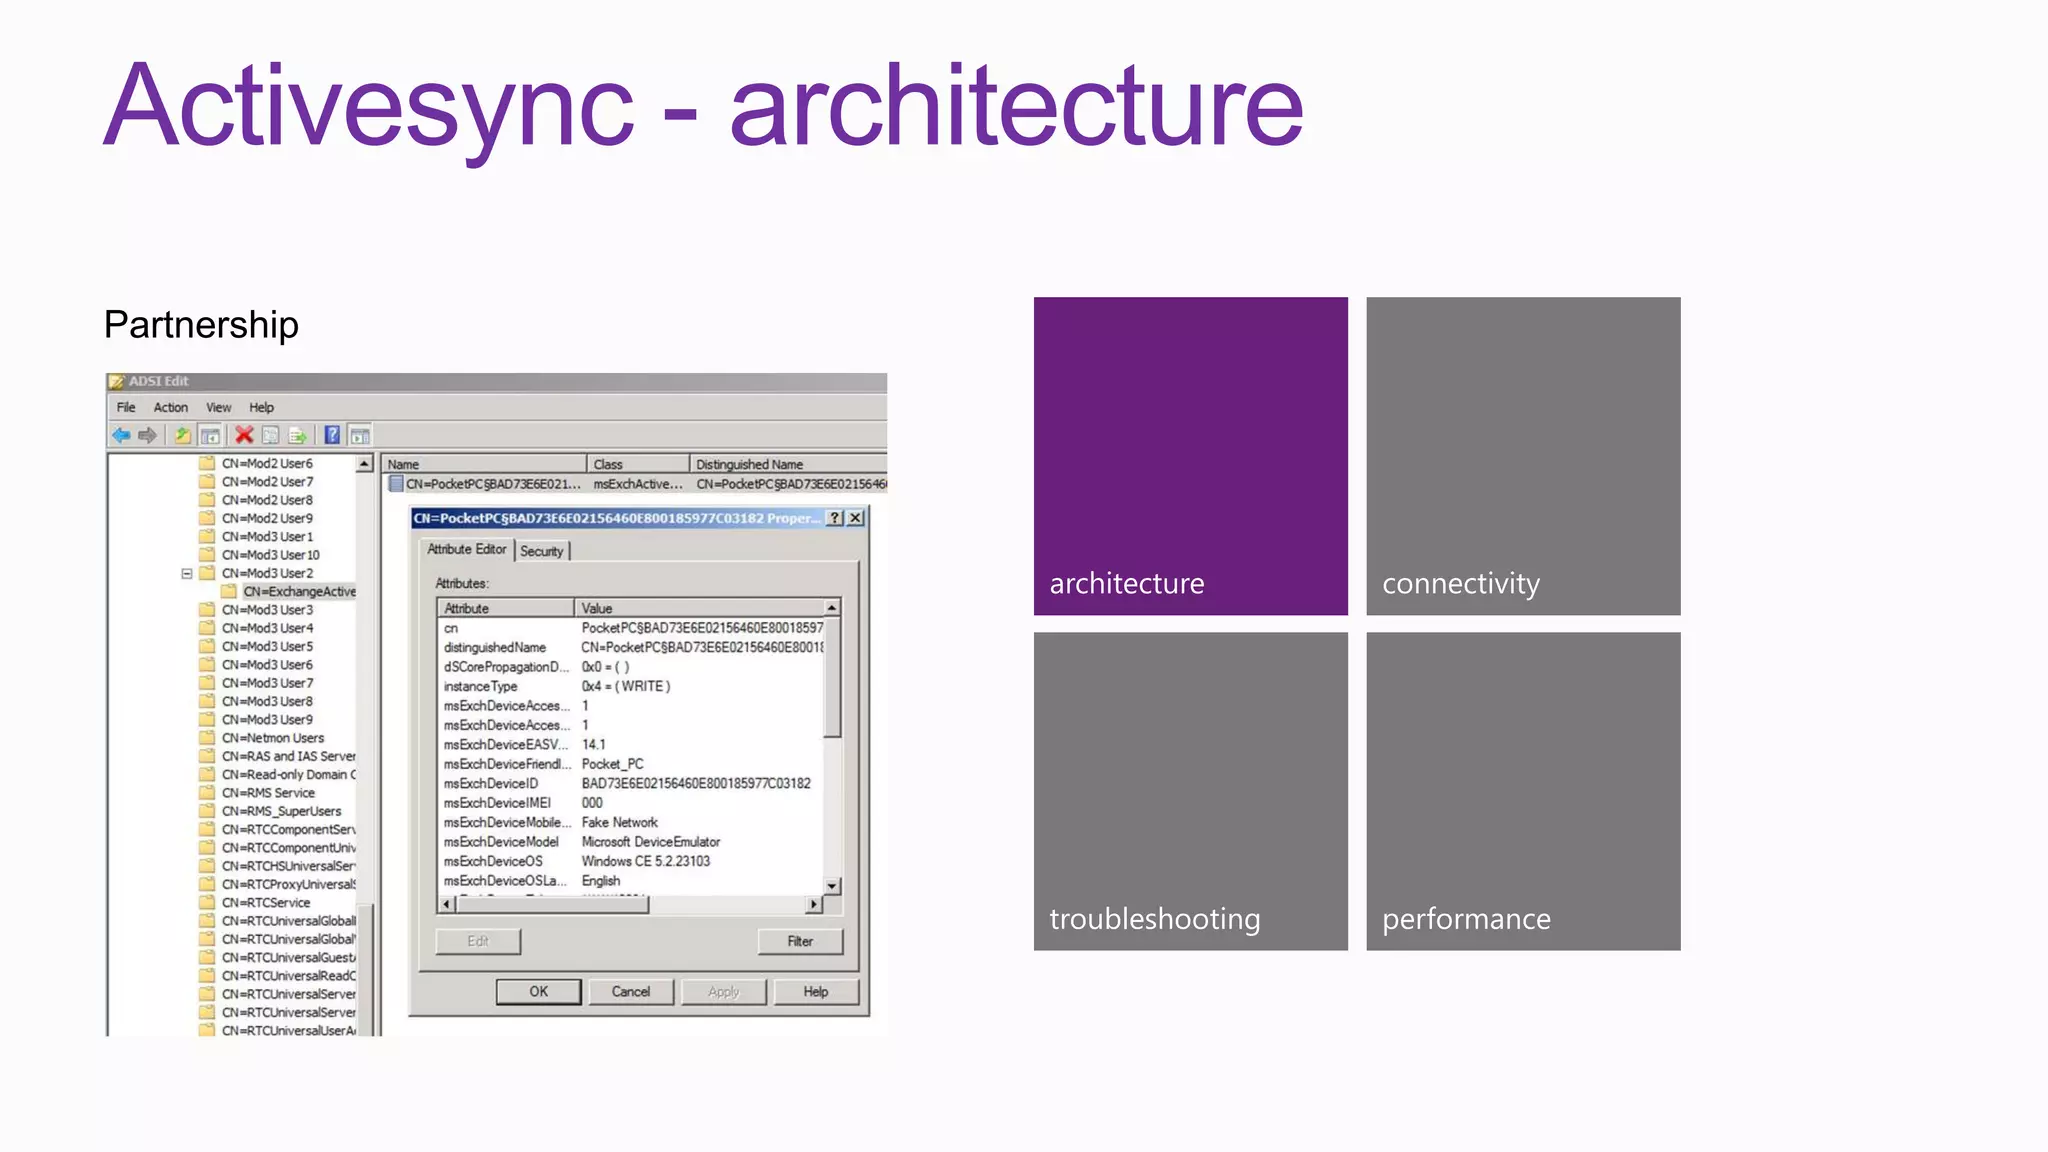
Task: Select the CN=Mod2 User9 tree item
Action: pyautogui.click(x=267, y=518)
